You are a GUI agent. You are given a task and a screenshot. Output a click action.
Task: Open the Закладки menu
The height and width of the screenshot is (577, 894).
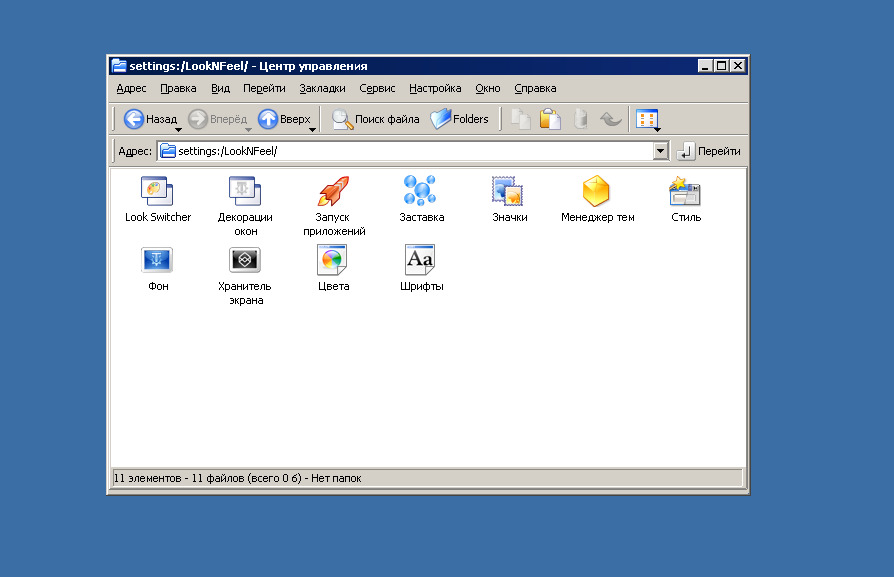click(x=322, y=89)
